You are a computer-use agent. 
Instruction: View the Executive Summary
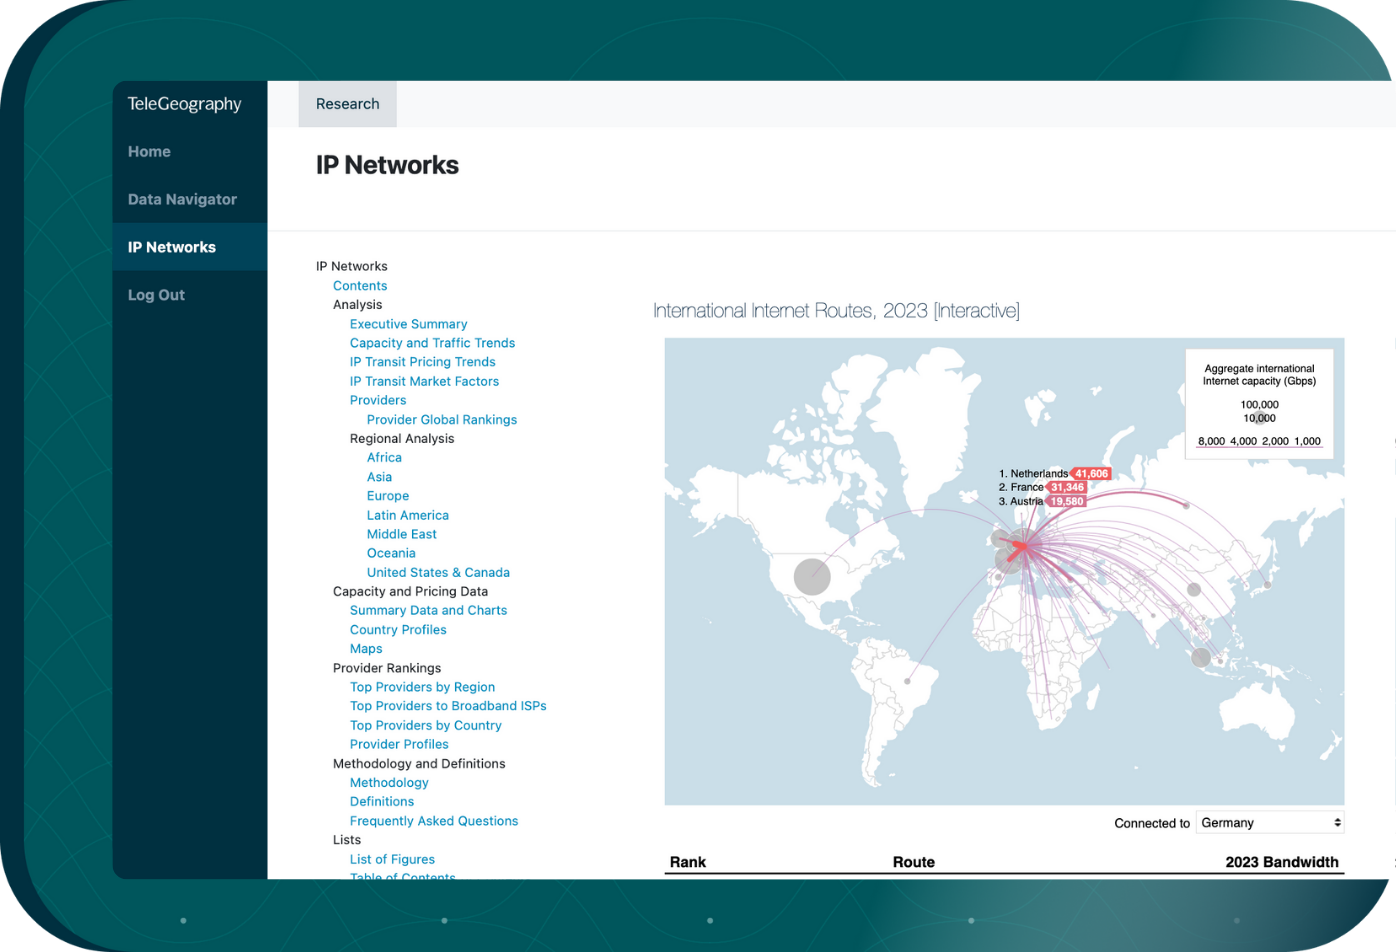coord(408,323)
